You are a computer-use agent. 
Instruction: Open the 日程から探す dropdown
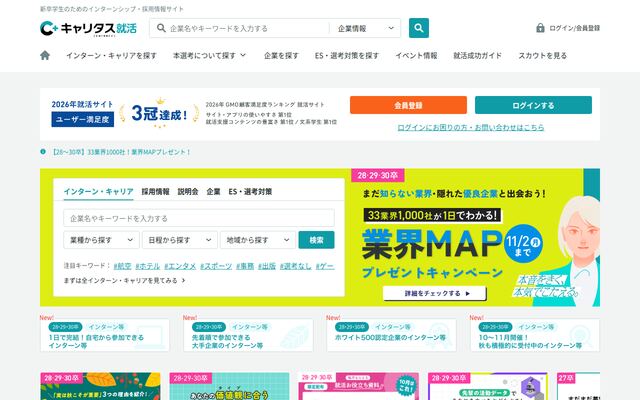click(x=180, y=240)
